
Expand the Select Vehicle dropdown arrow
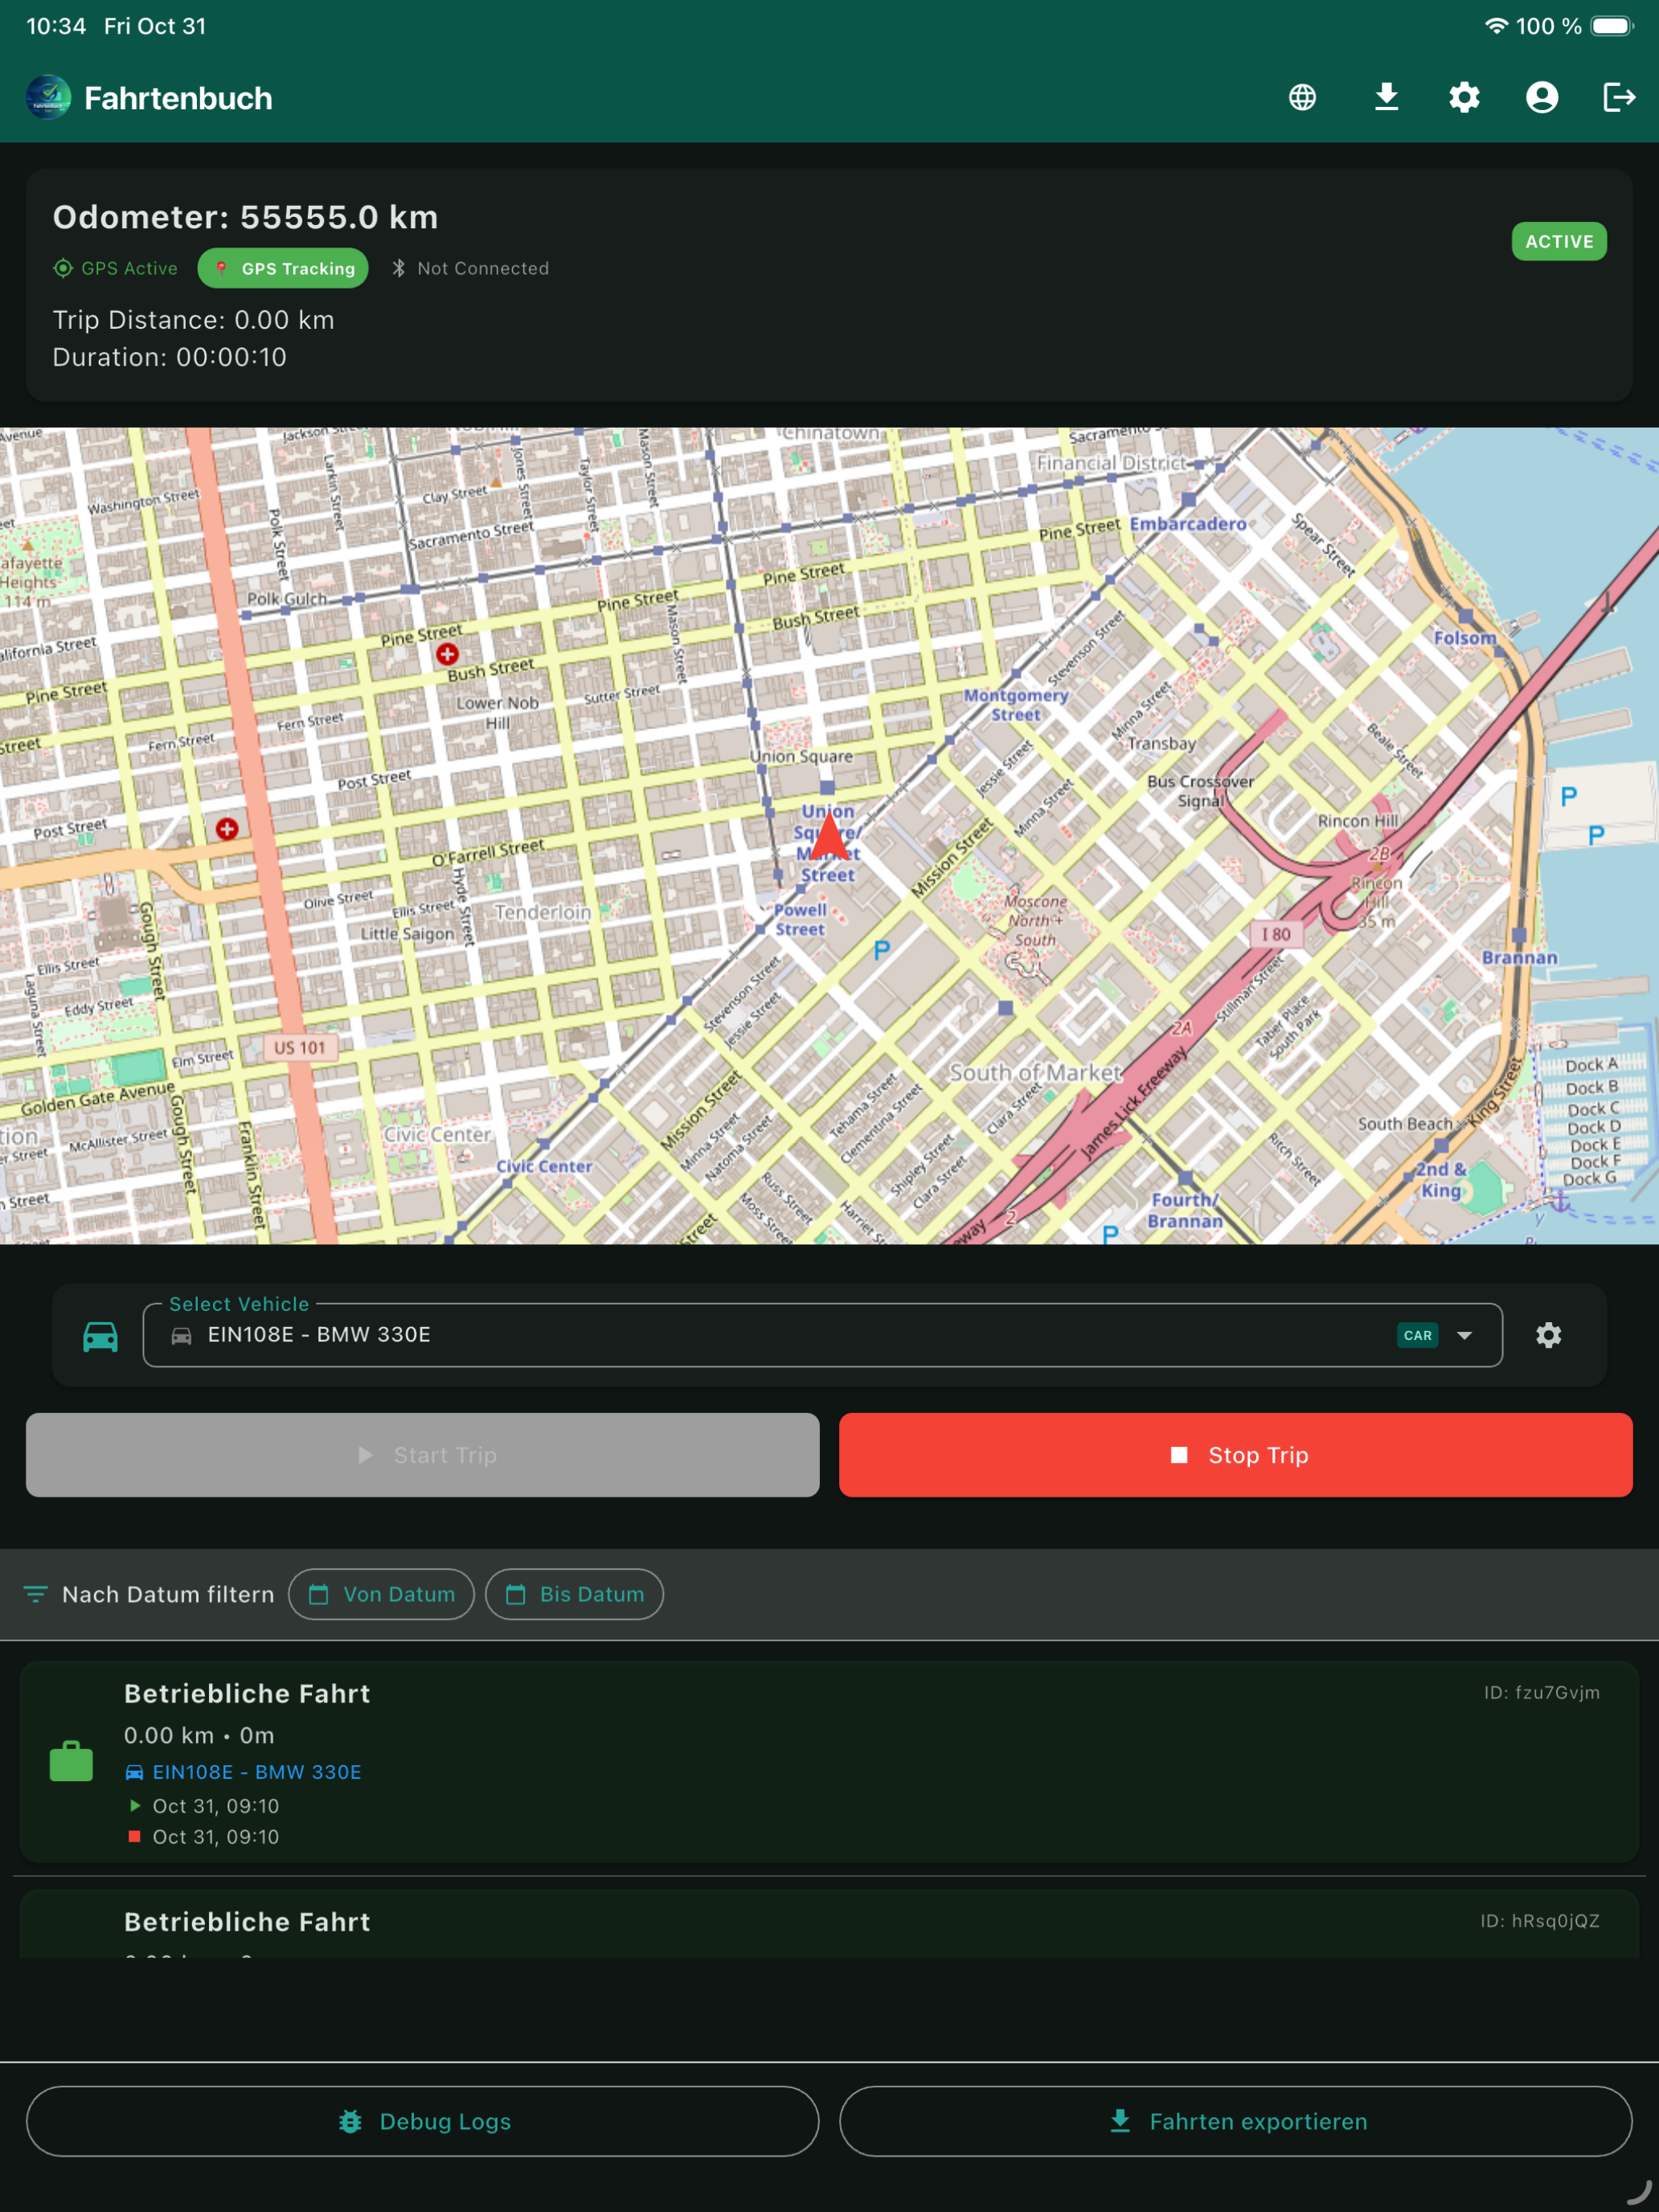1464,1335
